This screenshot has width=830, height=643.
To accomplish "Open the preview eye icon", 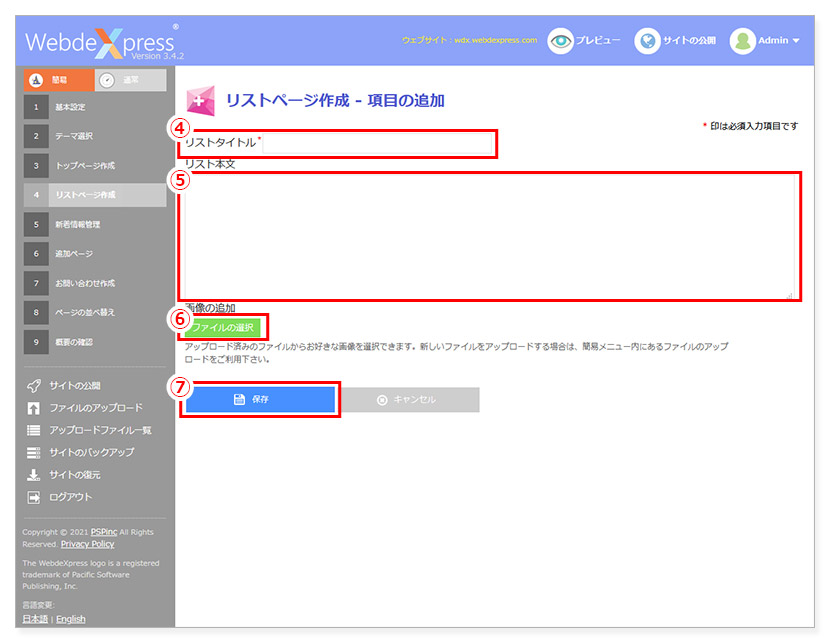I will pos(561,41).
